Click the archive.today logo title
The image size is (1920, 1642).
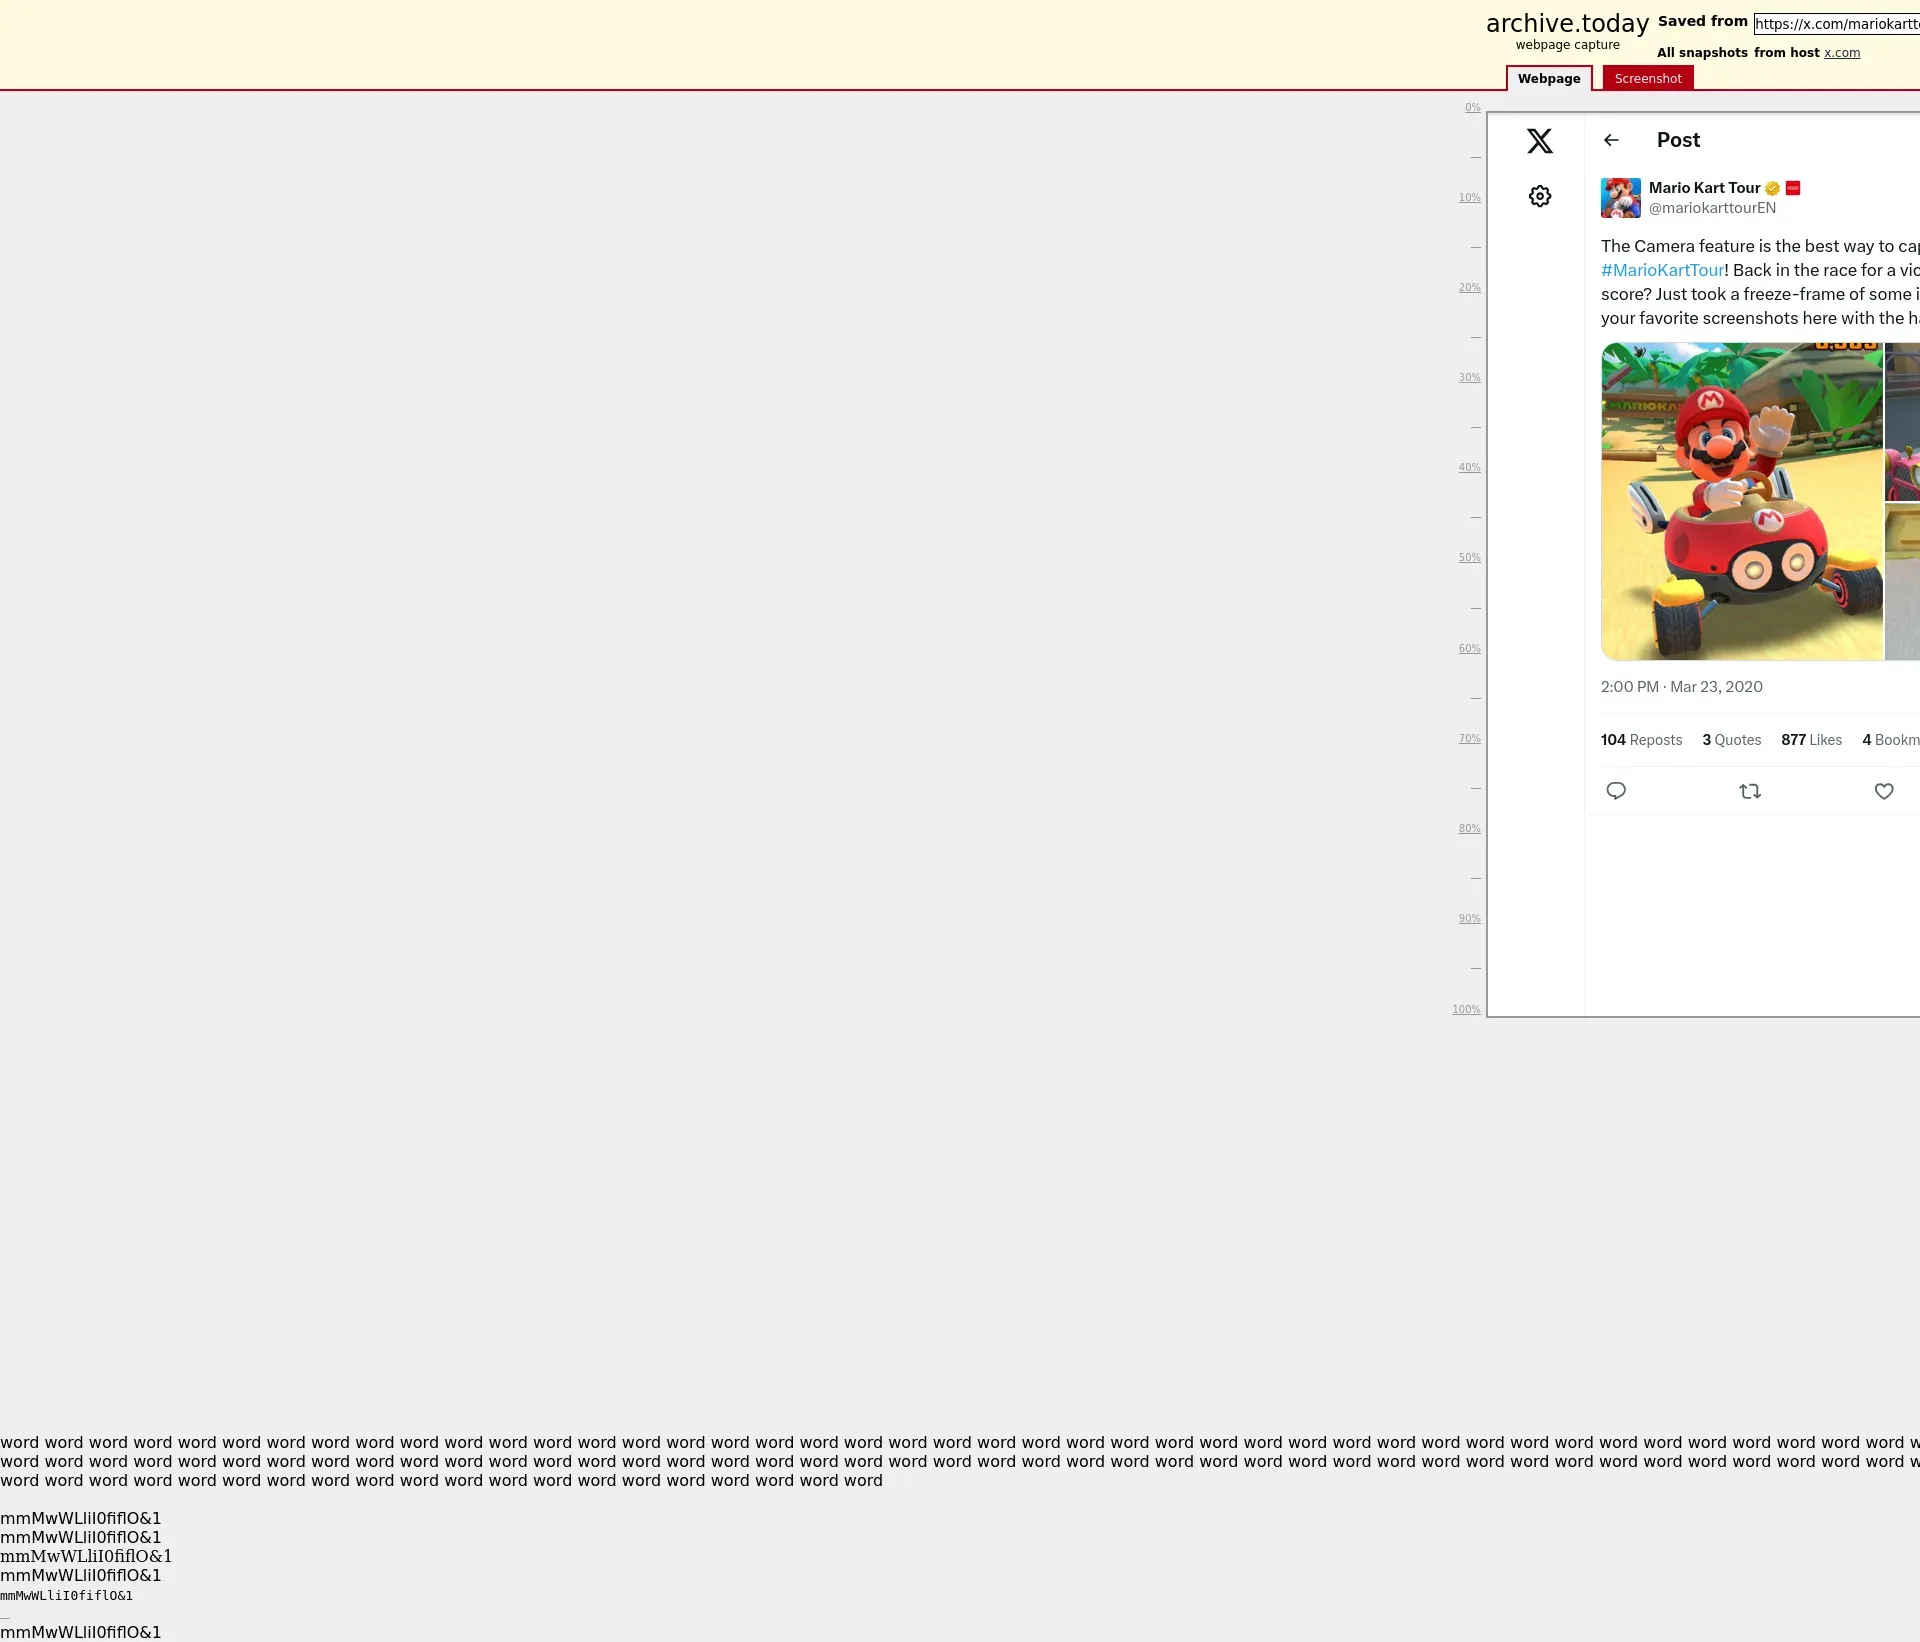[1567, 24]
